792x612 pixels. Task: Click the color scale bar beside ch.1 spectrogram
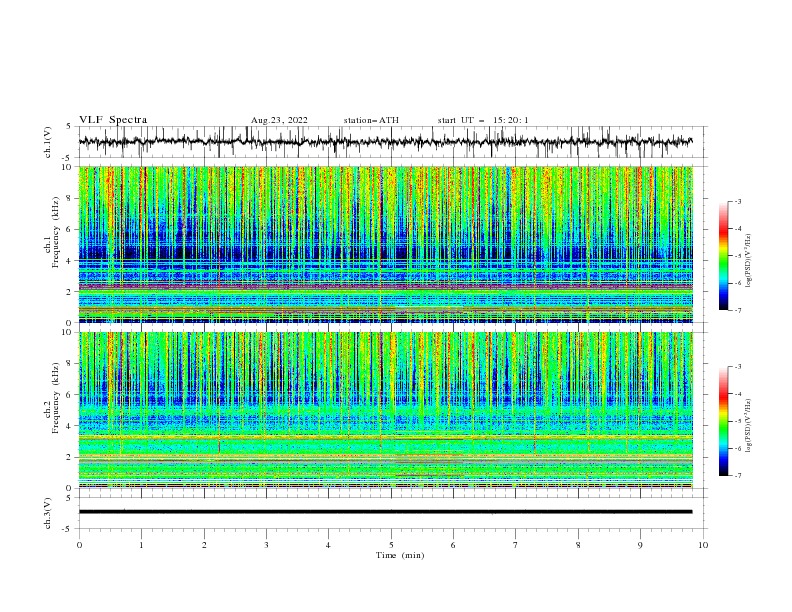(723, 256)
